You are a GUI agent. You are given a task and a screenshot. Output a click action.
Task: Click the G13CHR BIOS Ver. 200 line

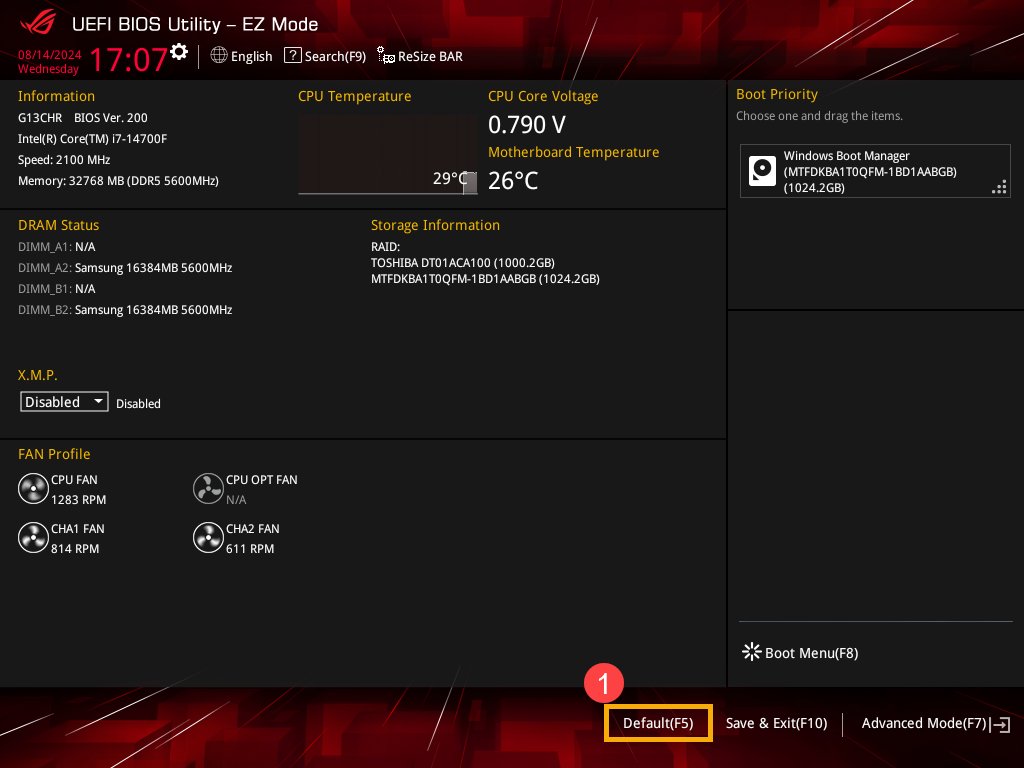pyautogui.click(x=82, y=118)
